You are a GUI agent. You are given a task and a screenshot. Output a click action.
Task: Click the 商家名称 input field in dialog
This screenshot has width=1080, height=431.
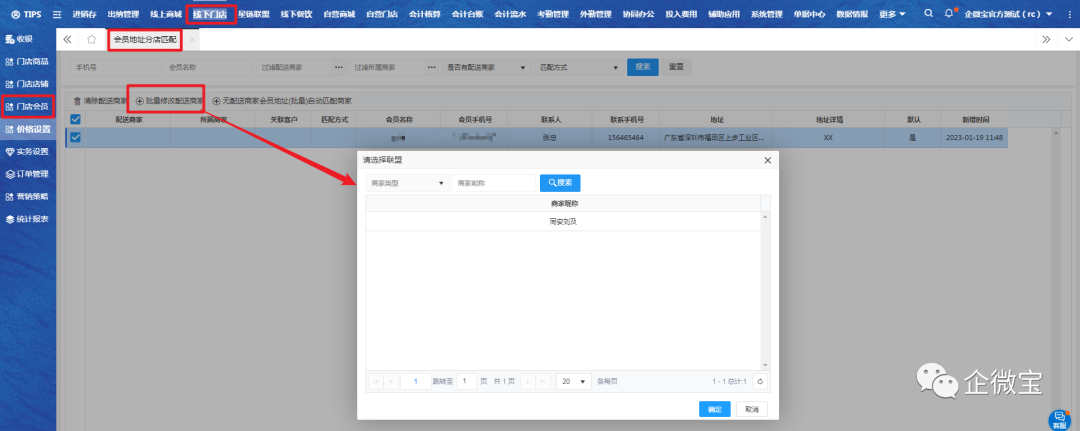pyautogui.click(x=493, y=183)
